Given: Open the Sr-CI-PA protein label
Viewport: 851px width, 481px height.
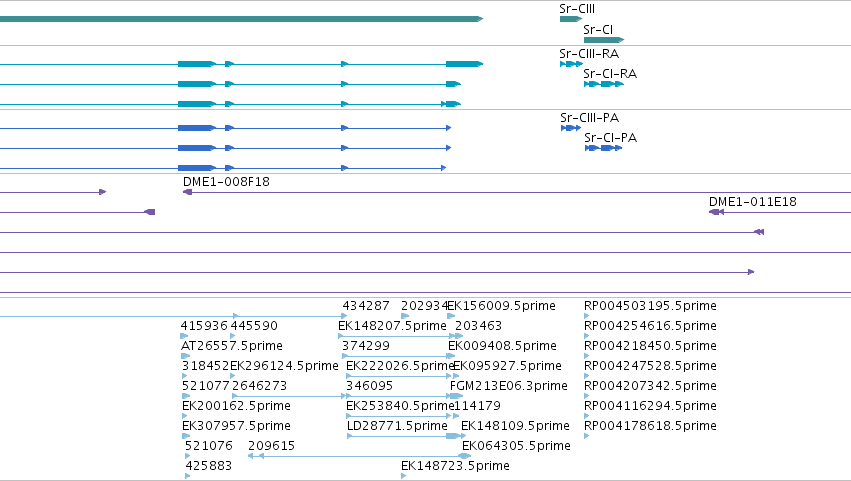Looking at the screenshot, I should (611, 137).
